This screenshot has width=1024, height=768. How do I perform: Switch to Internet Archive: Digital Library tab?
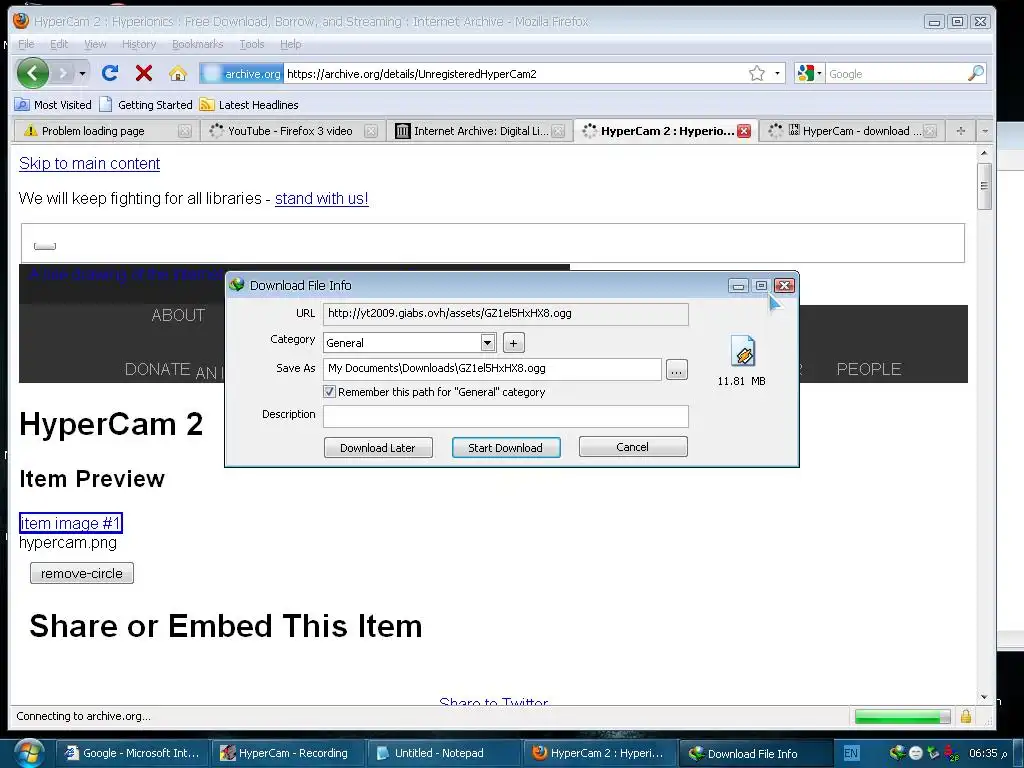tap(479, 131)
